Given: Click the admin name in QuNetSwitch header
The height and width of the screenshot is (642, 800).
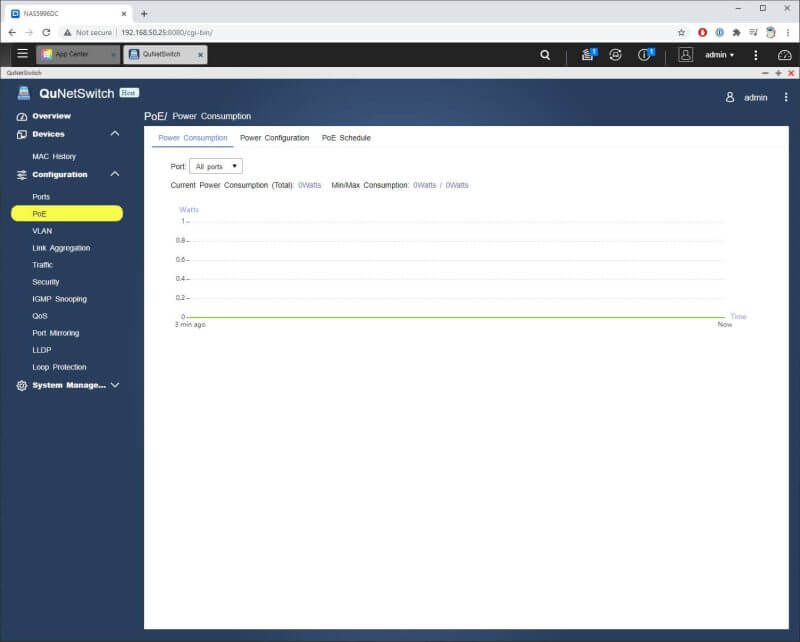Looking at the screenshot, I should pos(756,97).
